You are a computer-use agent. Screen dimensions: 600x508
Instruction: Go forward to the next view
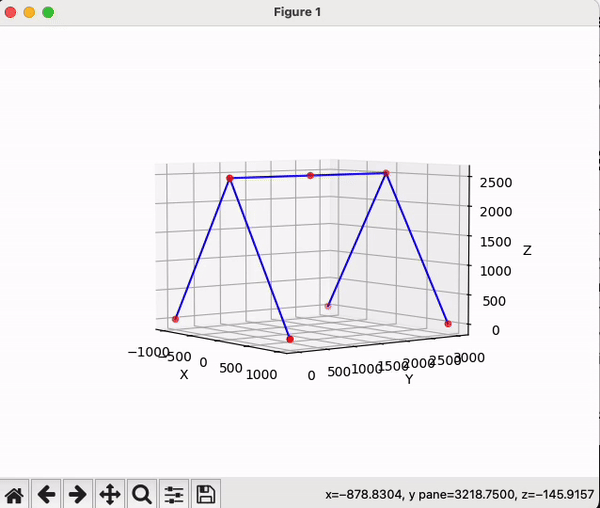click(78, 494)
